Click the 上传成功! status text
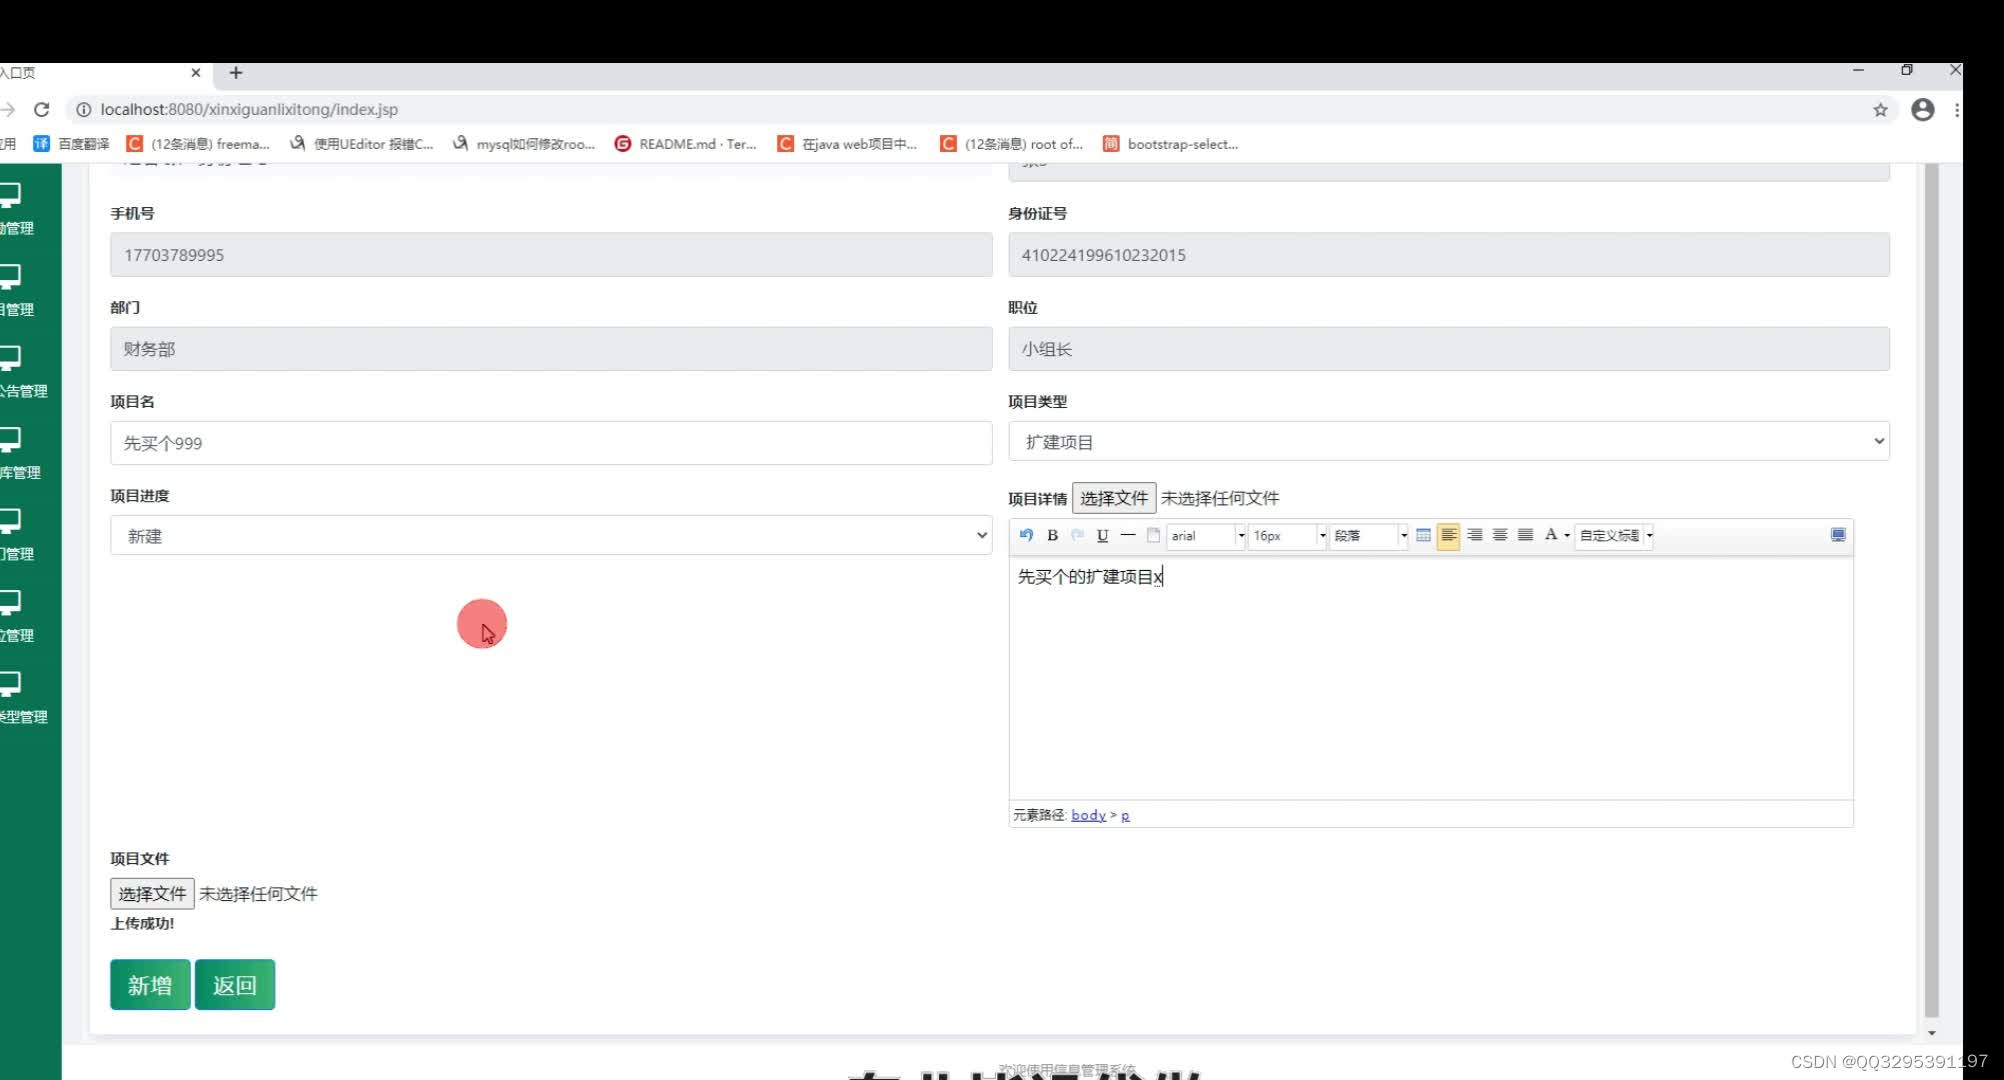 pyautogui.click(x=142, y=923)
